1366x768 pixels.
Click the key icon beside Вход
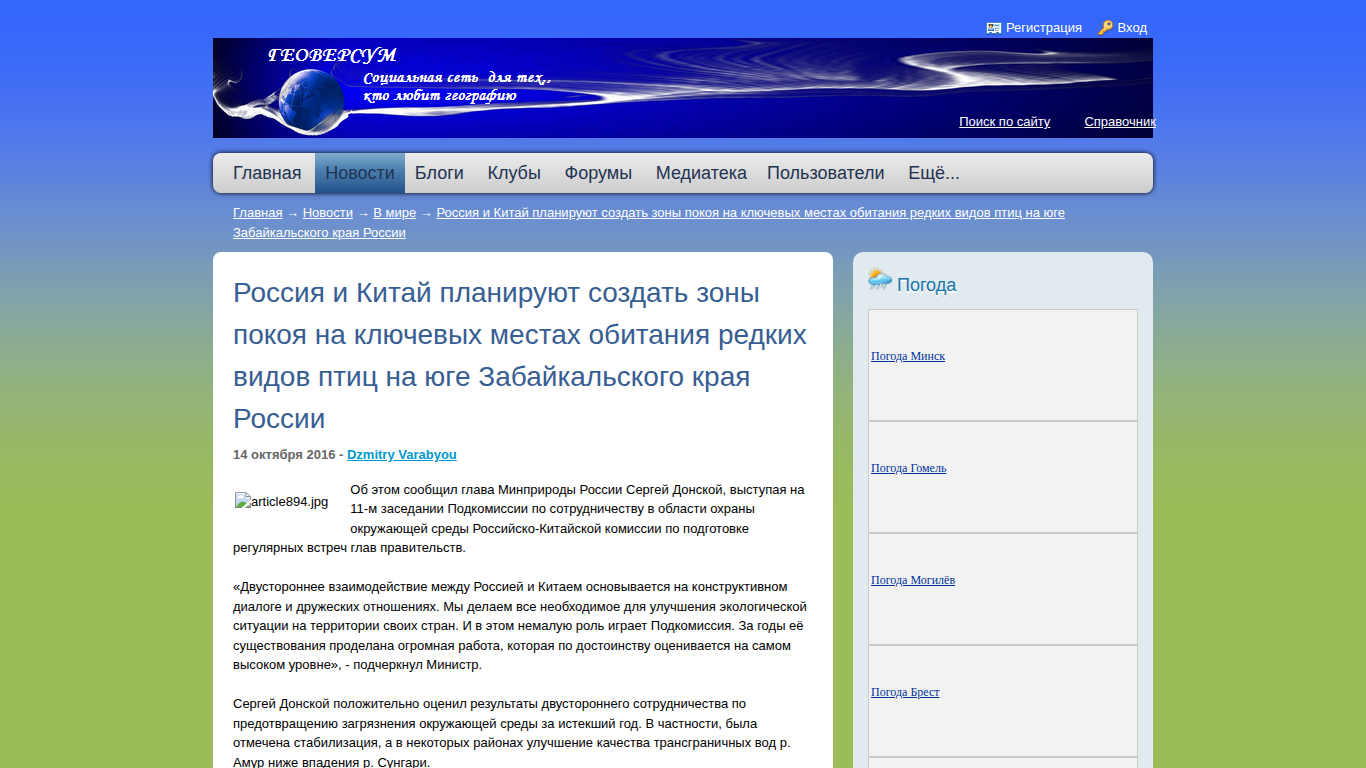click(1105, 28)
